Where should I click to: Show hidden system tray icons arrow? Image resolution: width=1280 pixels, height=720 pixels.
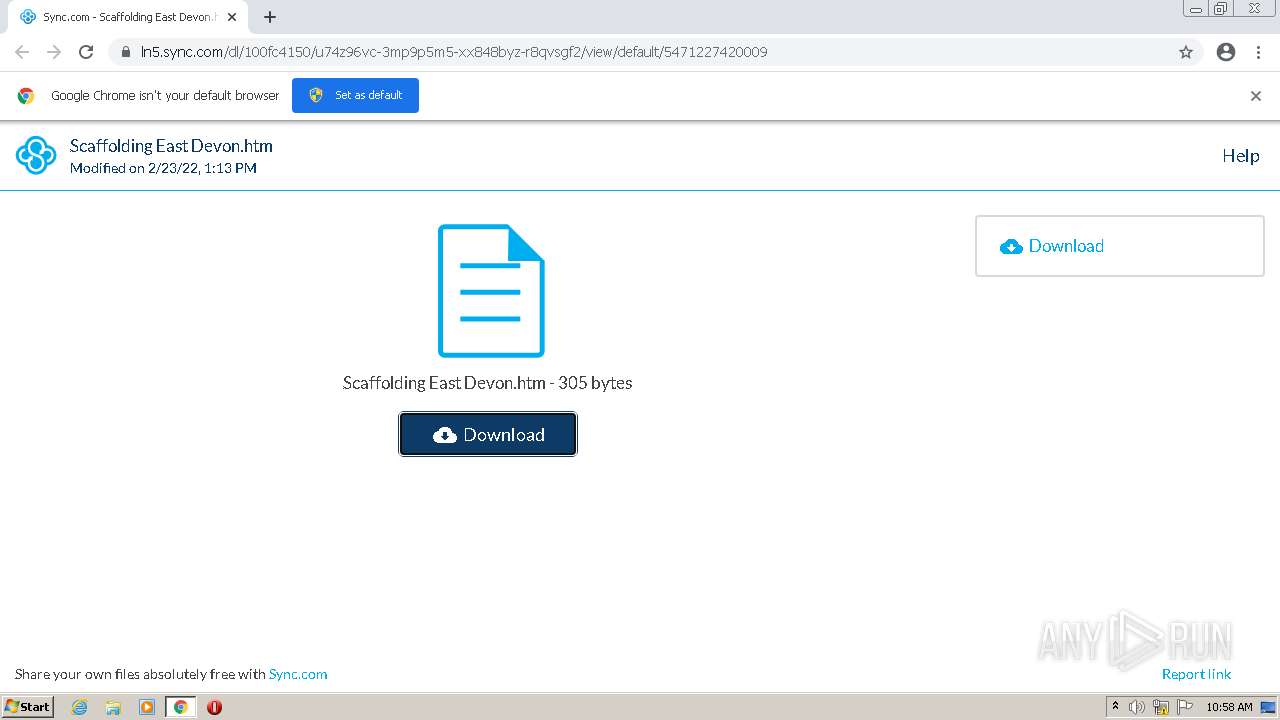tap(1116, 707)
